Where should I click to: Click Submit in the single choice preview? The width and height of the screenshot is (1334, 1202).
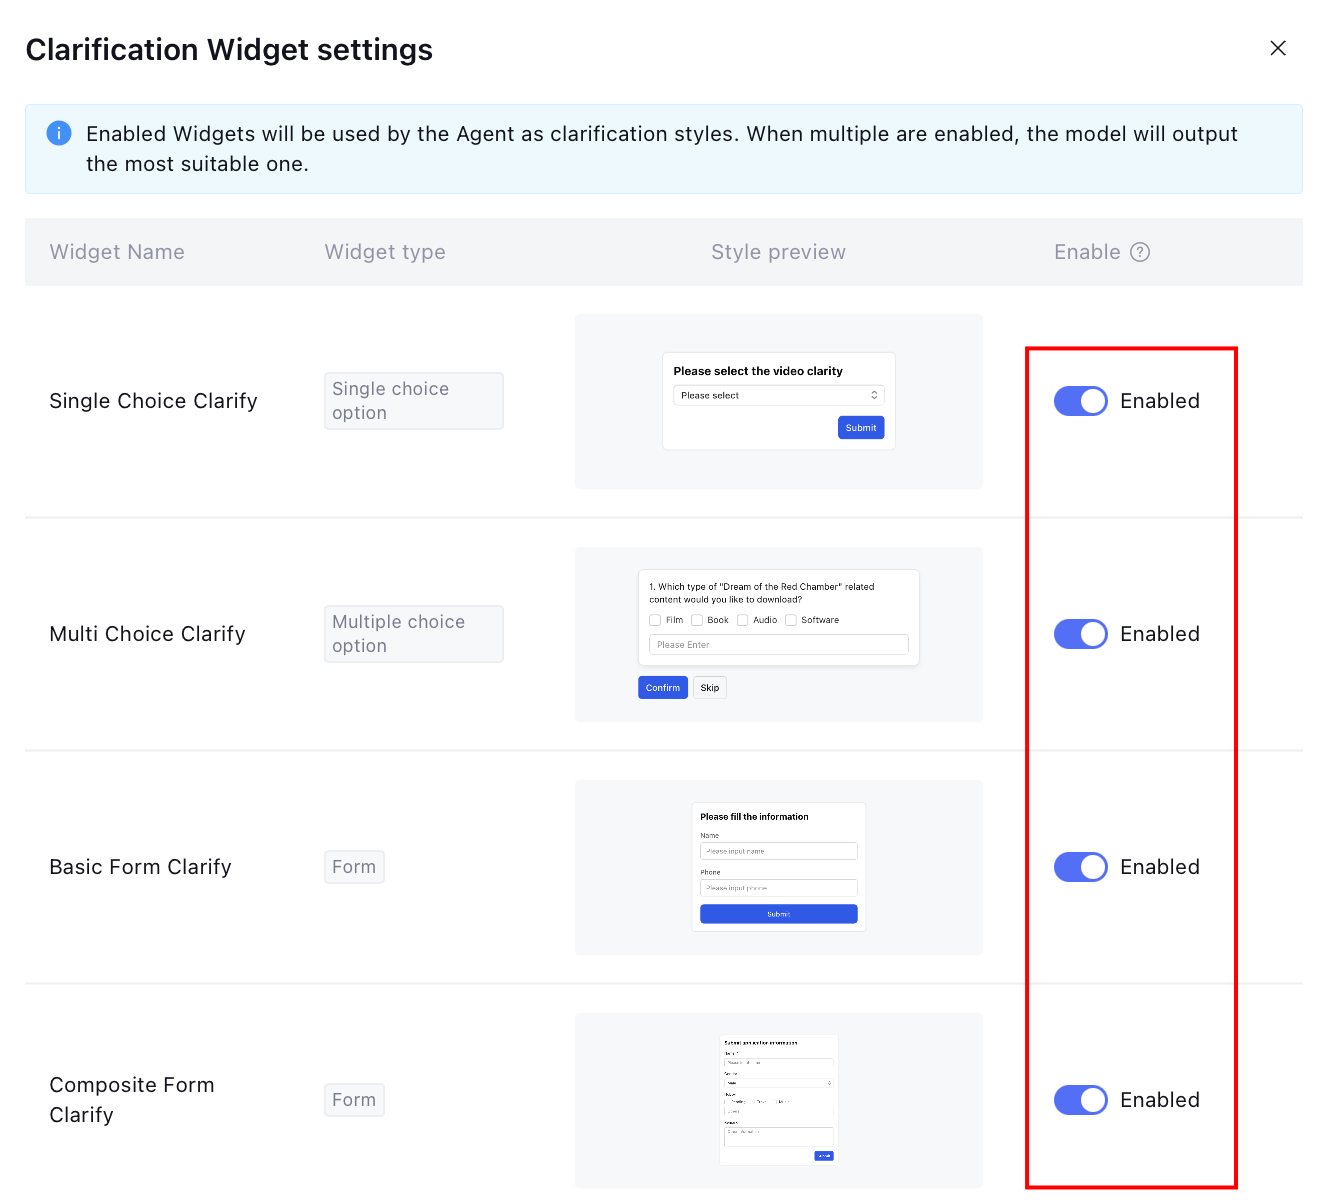(860, 428)
